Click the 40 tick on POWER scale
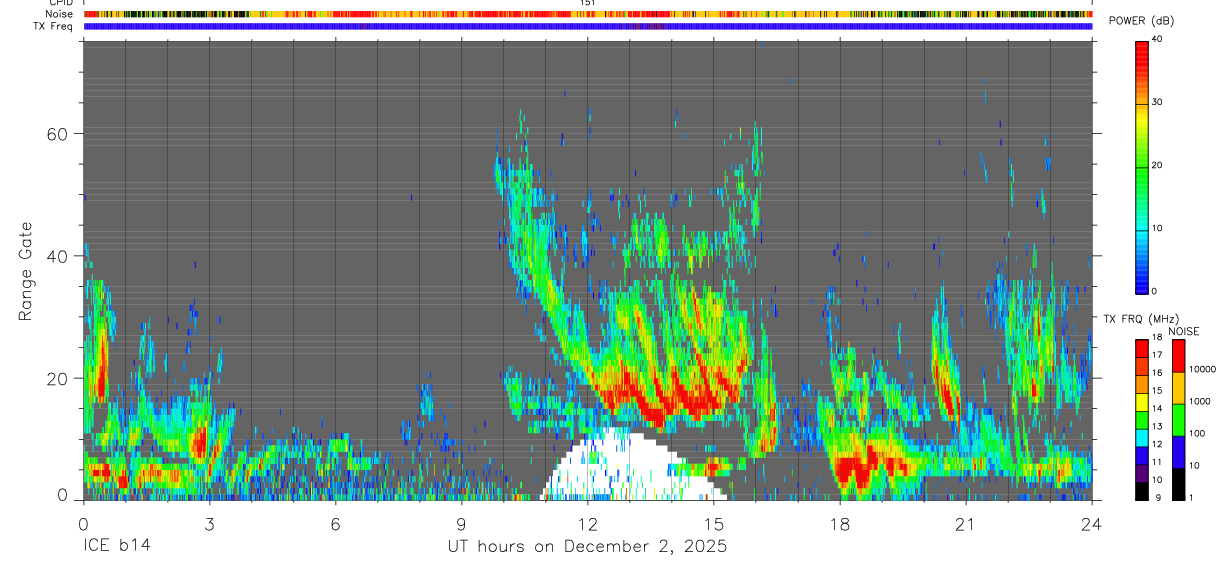 (1158, 39)
